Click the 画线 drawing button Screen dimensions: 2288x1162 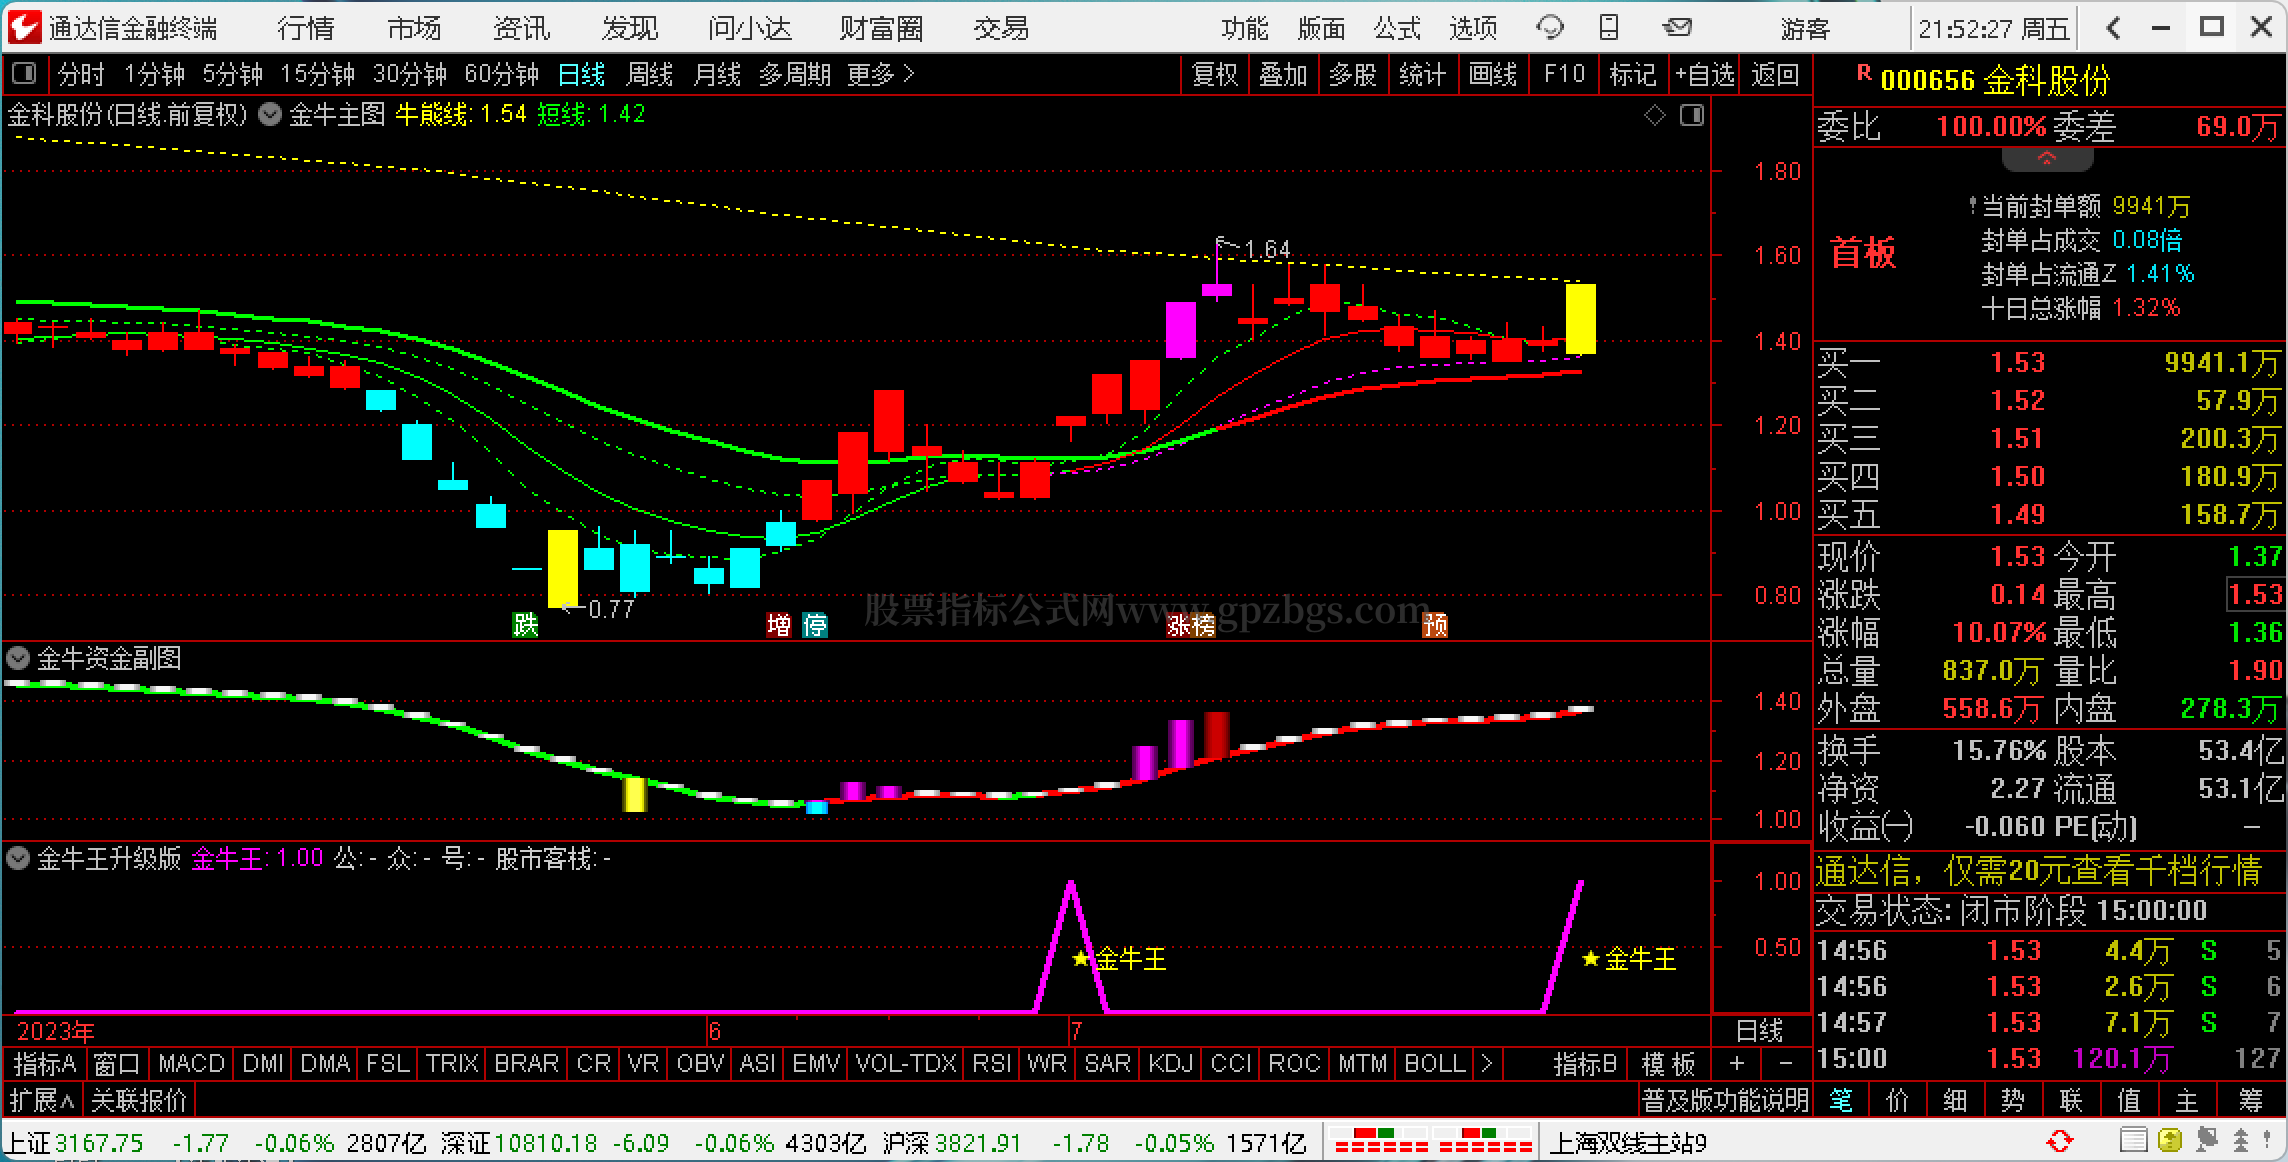(x=1493, y=74)
